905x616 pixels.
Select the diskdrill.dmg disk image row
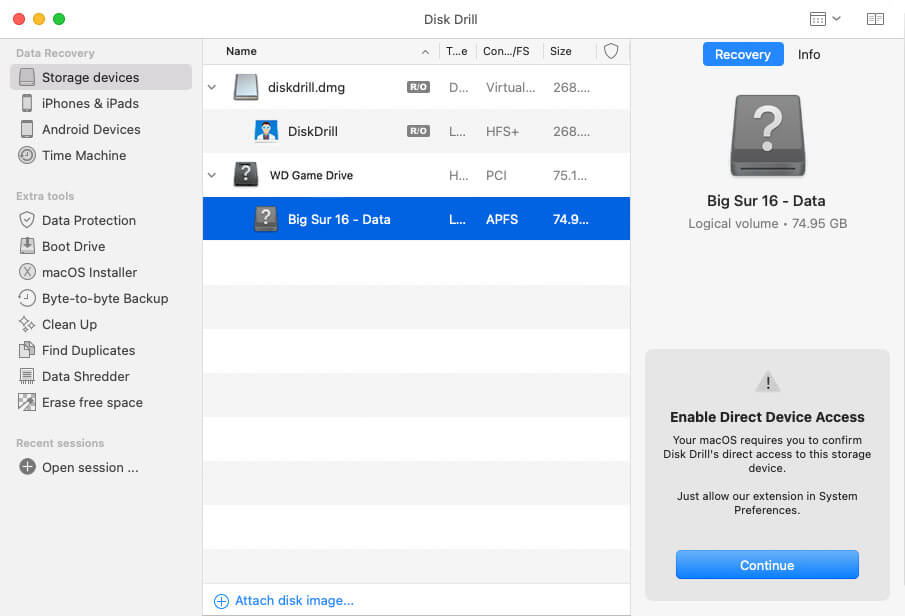[x=416, y=87]
